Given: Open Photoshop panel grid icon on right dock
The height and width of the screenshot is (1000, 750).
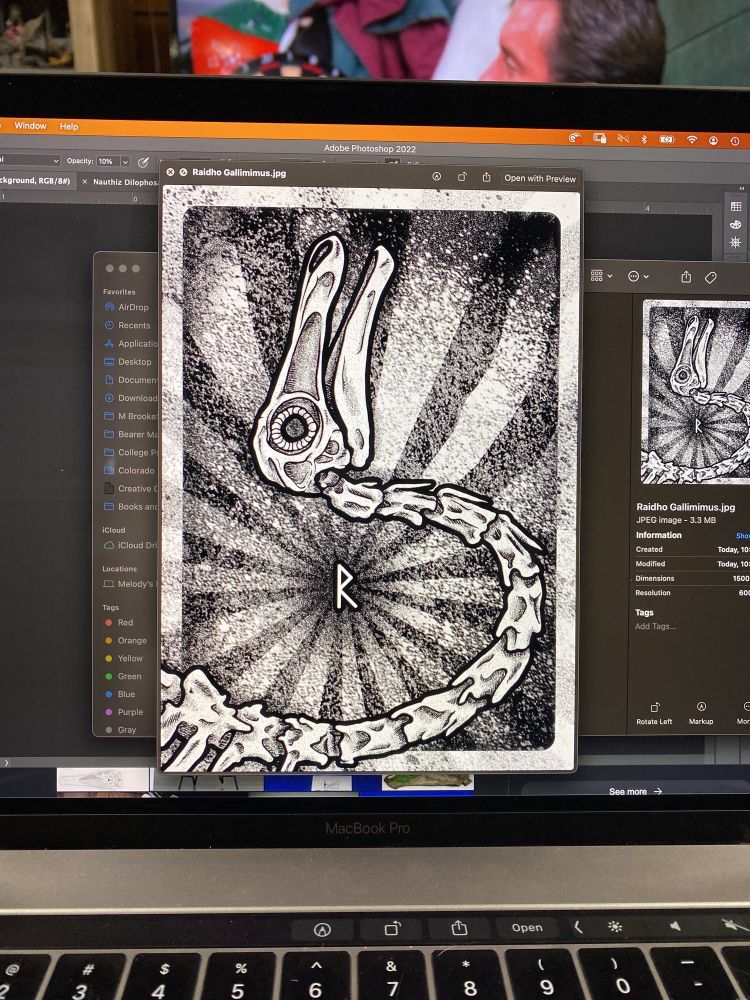Looking at the screenshot, I should click(735, 206).
